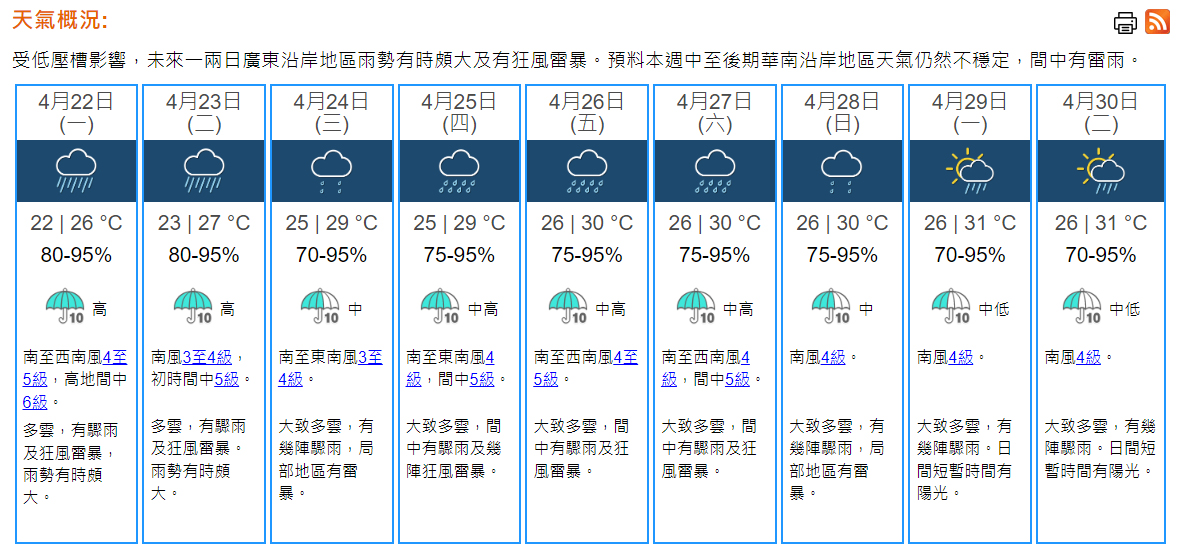Click April 29 sunny intervals showers icon

click(969, 170)
